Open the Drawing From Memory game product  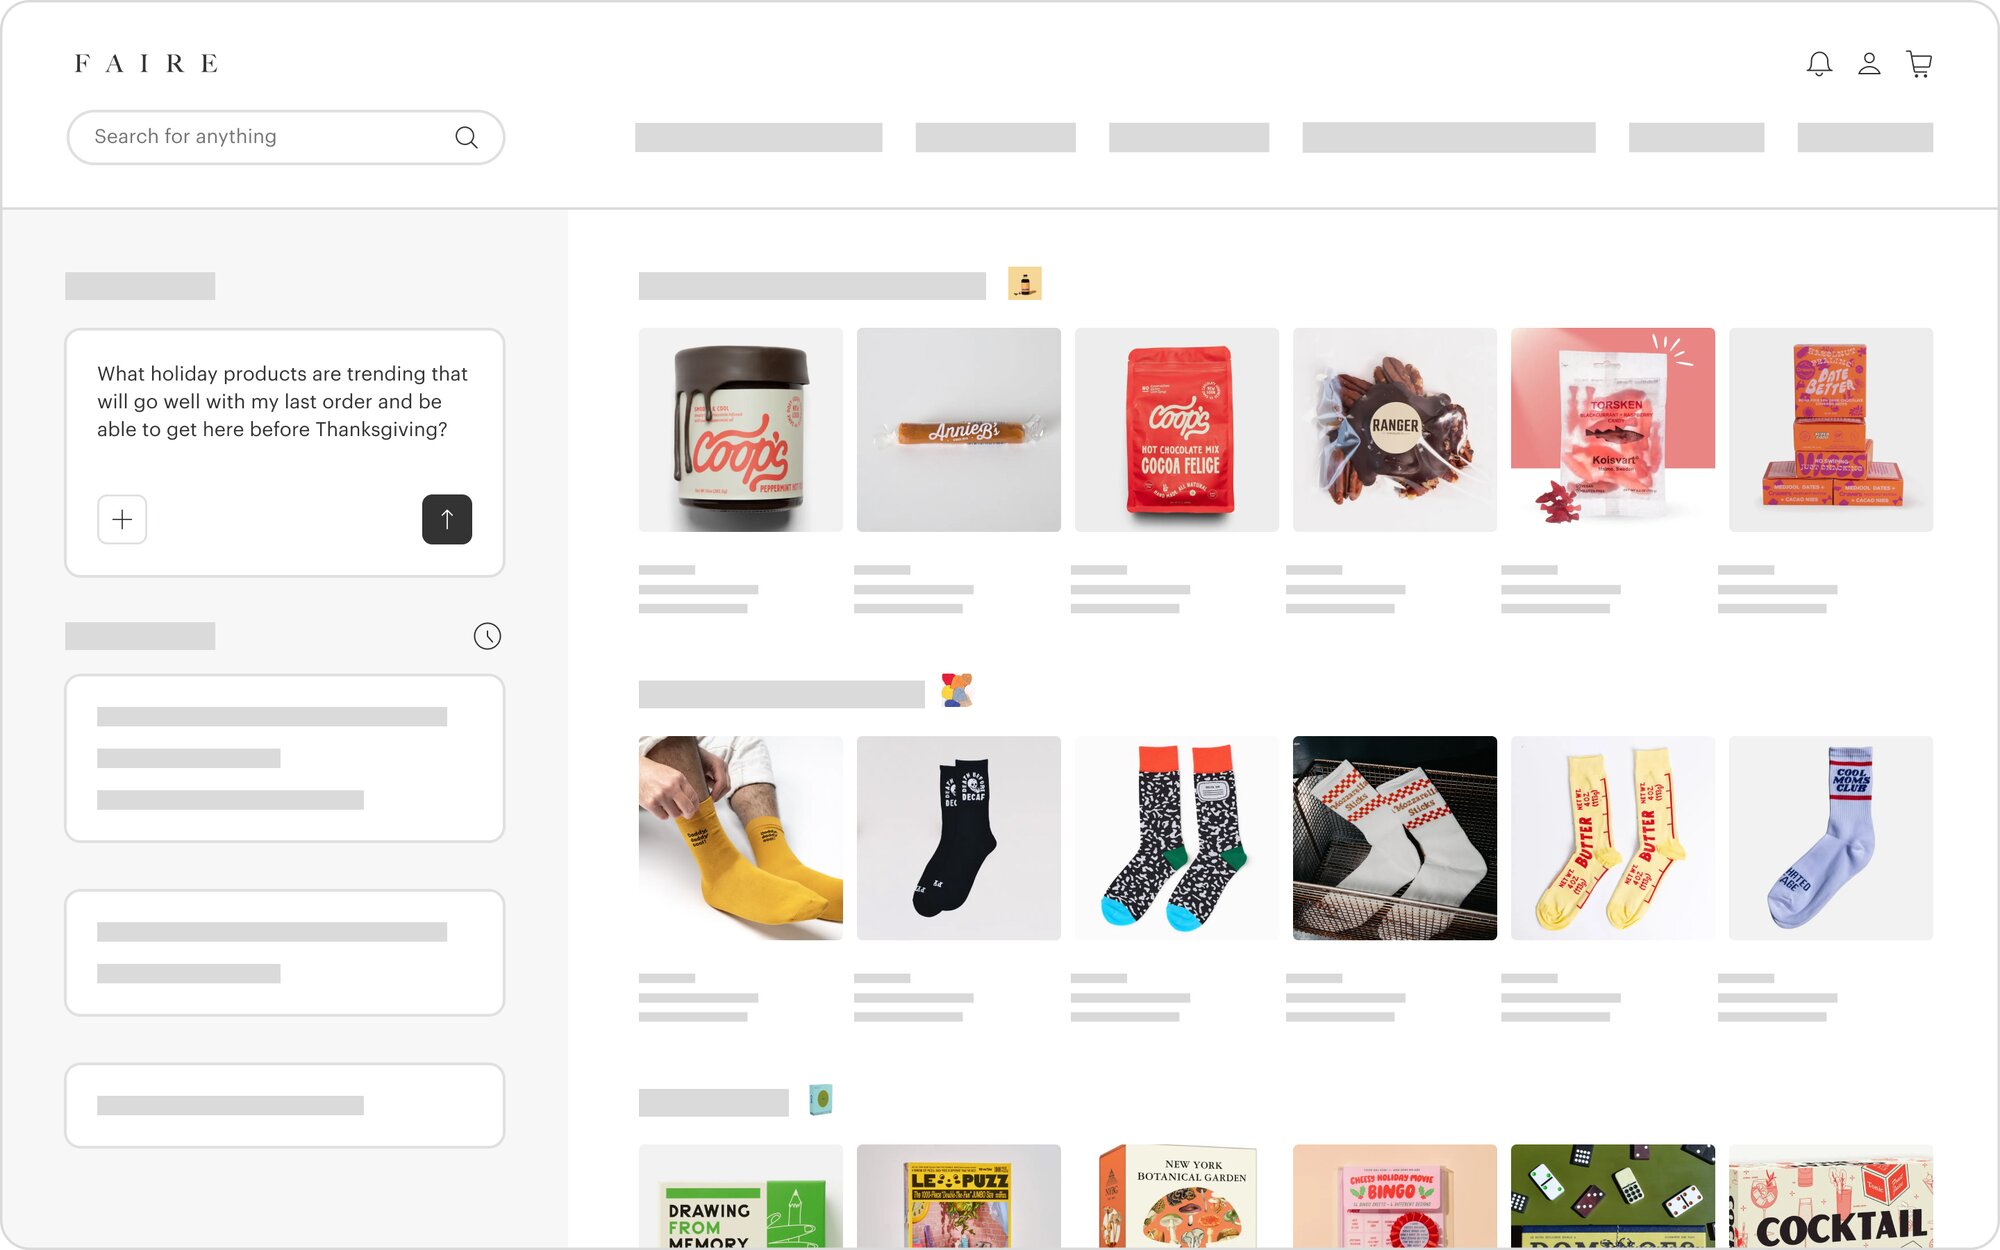coord(741,1196)
